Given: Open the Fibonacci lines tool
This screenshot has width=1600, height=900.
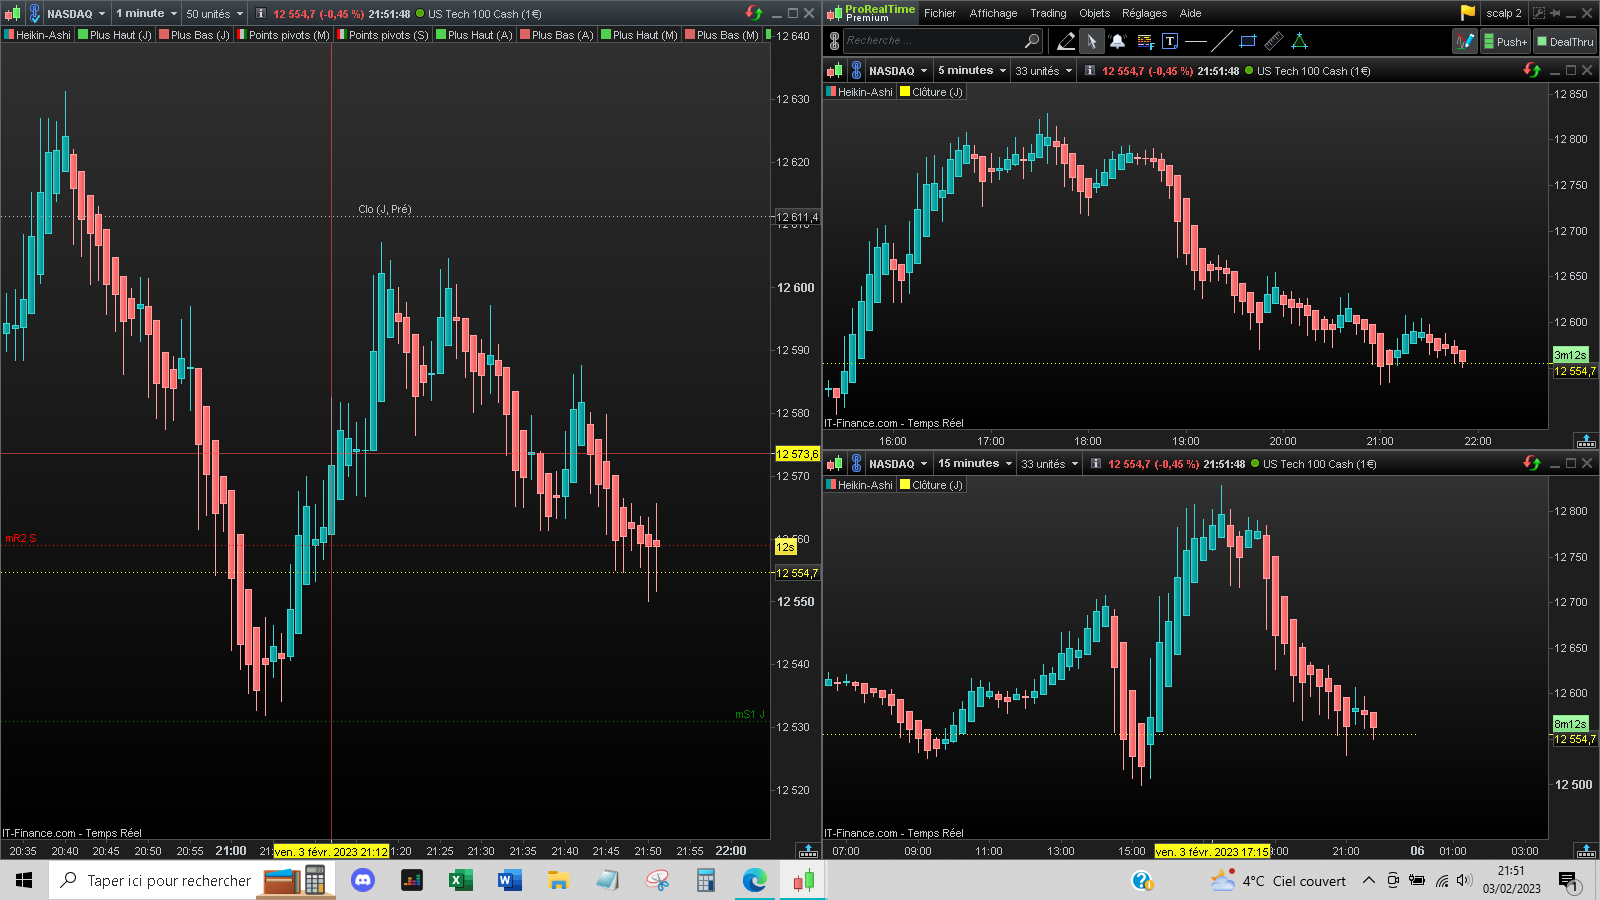Looking at the screenshot, I should pyautogui.click(x=1144, y=41).
